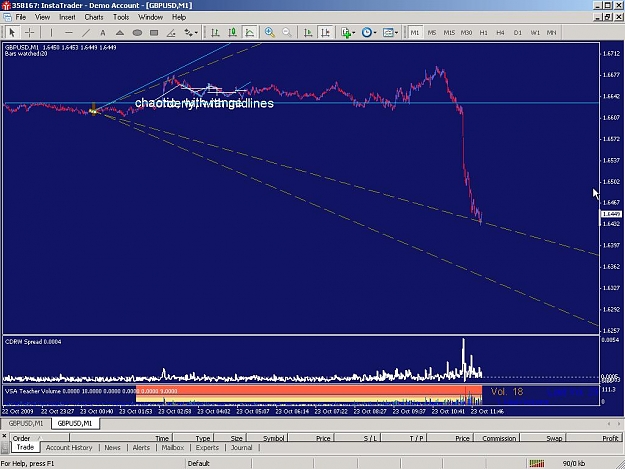Select the crosshair tool

29,33
